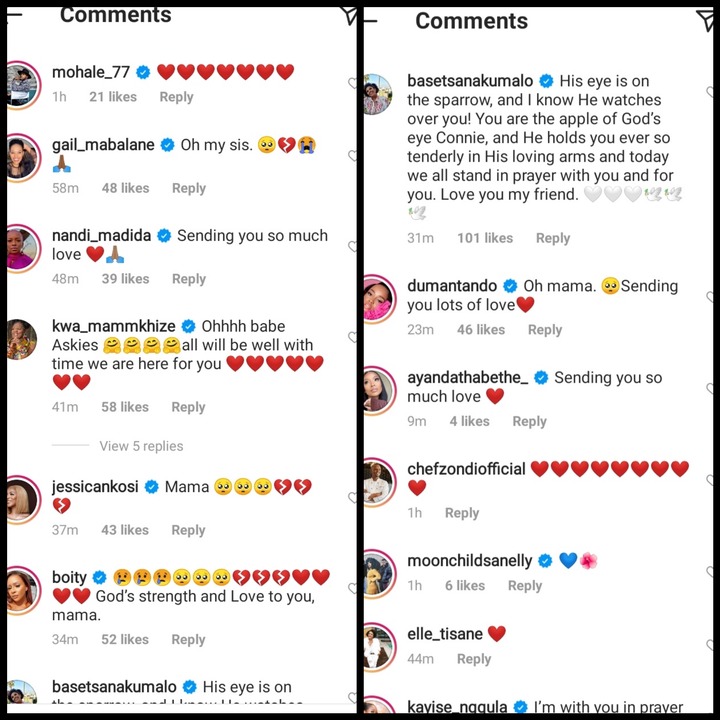
Task: Open moonchildsanelly's profile avatar
Action: (378, 574)
